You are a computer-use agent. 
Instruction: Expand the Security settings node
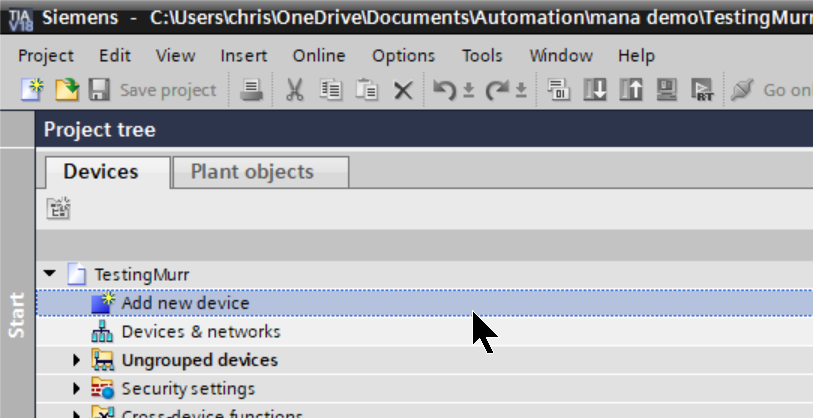[x=76, y=388]
